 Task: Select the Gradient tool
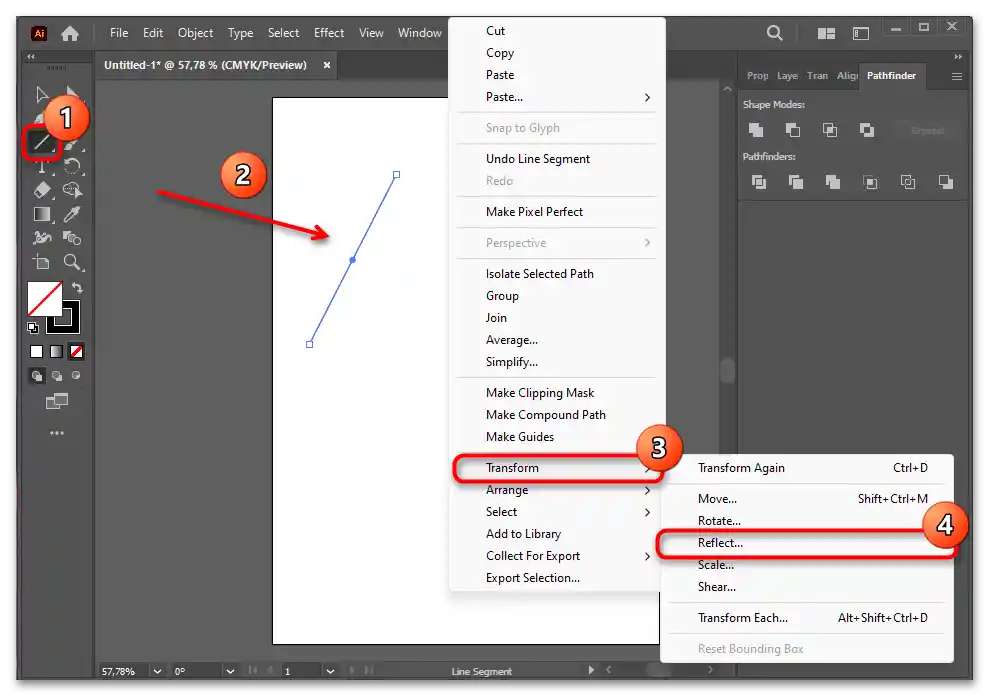coord(42,214)
